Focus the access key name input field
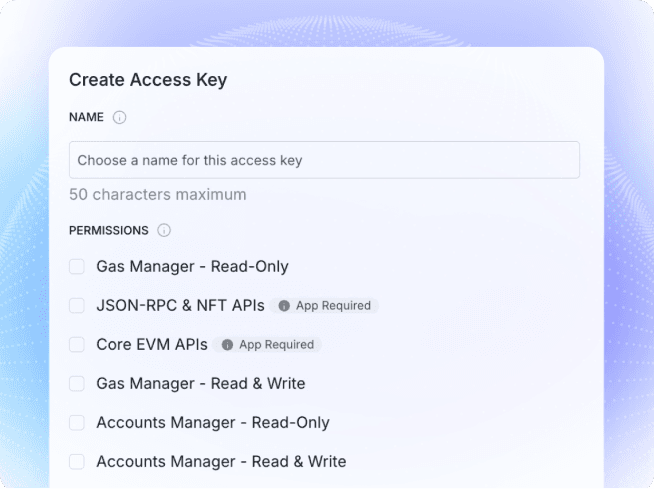Viewport: 654px width, 489px height. pos(324,160)
